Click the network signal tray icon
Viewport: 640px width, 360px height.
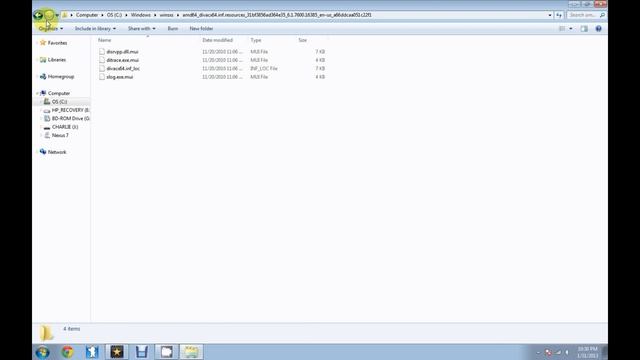[x=558, y=352]
